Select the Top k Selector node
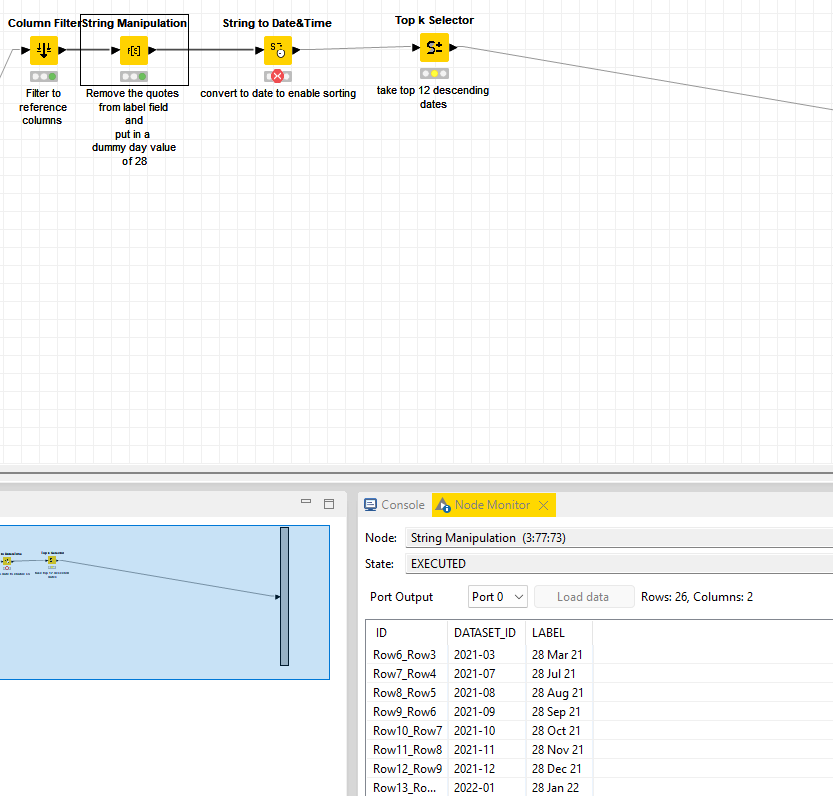 (434, 46)
